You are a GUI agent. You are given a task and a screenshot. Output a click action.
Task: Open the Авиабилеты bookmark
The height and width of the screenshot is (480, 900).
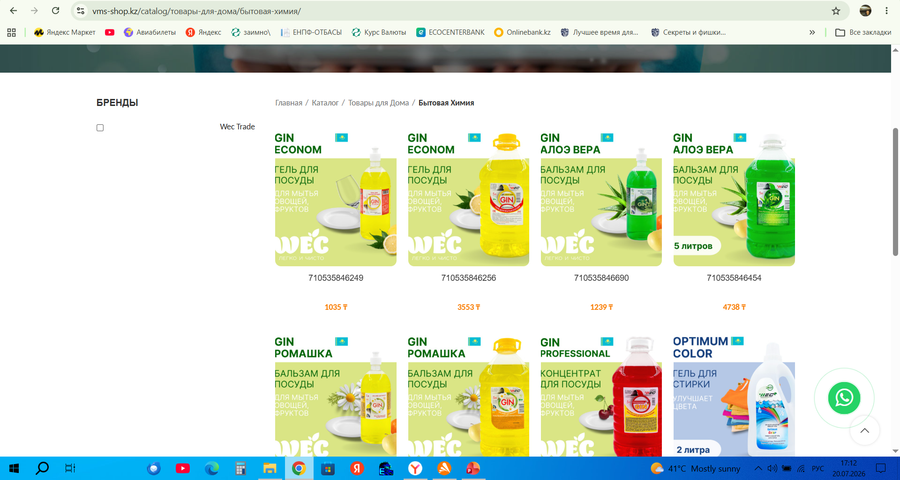tap(150, 33)
